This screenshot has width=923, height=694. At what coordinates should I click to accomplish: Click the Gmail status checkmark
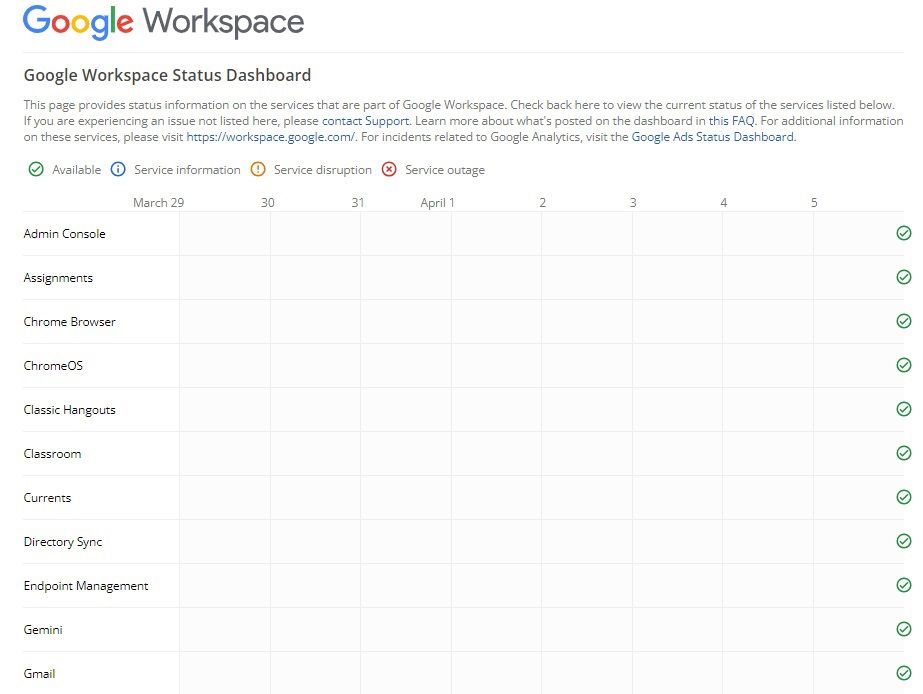(904, 673)
